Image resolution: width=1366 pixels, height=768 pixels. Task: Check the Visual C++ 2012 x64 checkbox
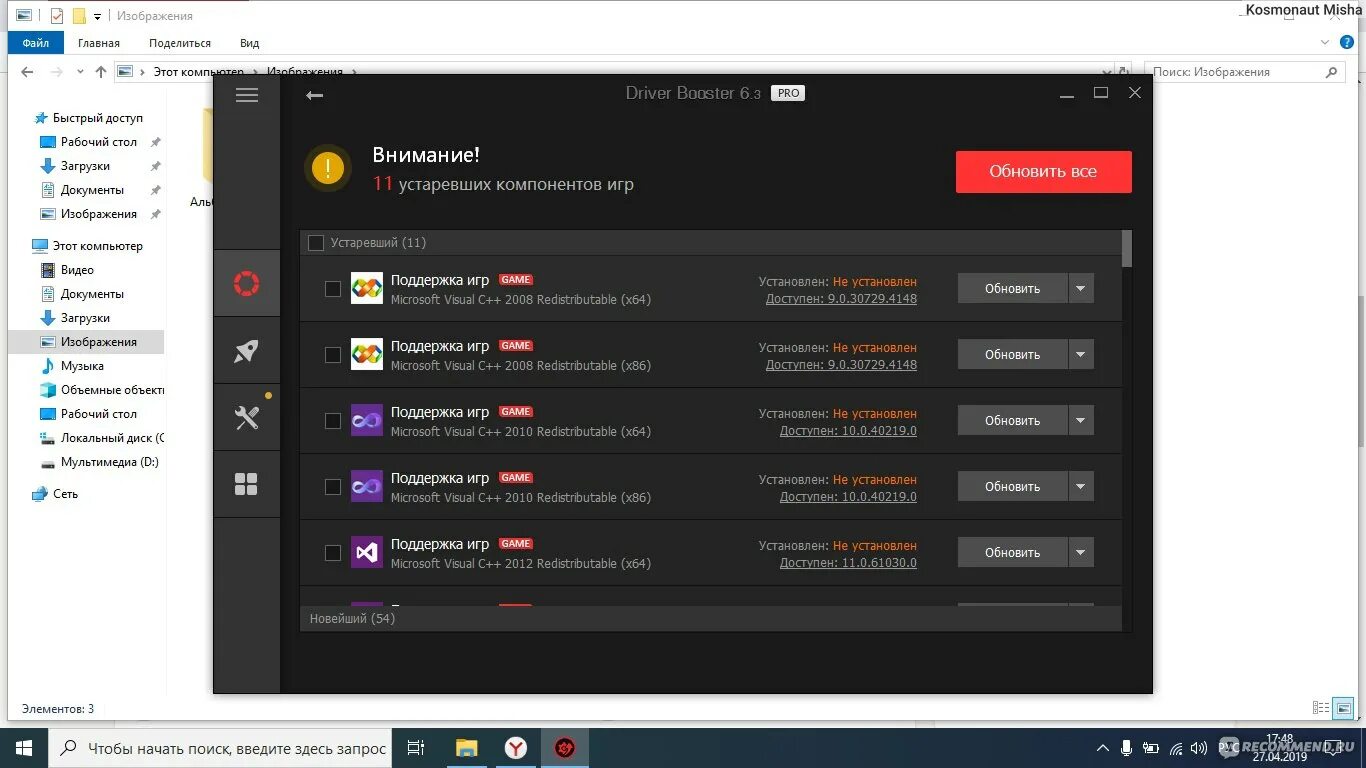pos(333,553)
